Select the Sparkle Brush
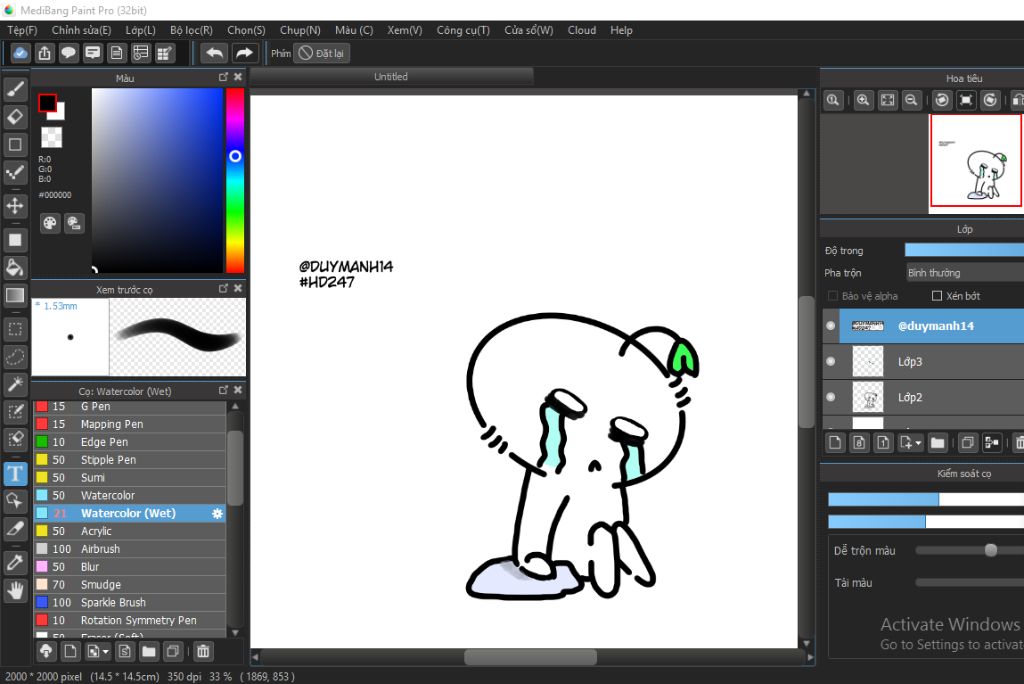This screenshot has width=1024, height=684. tap(130, 602)
